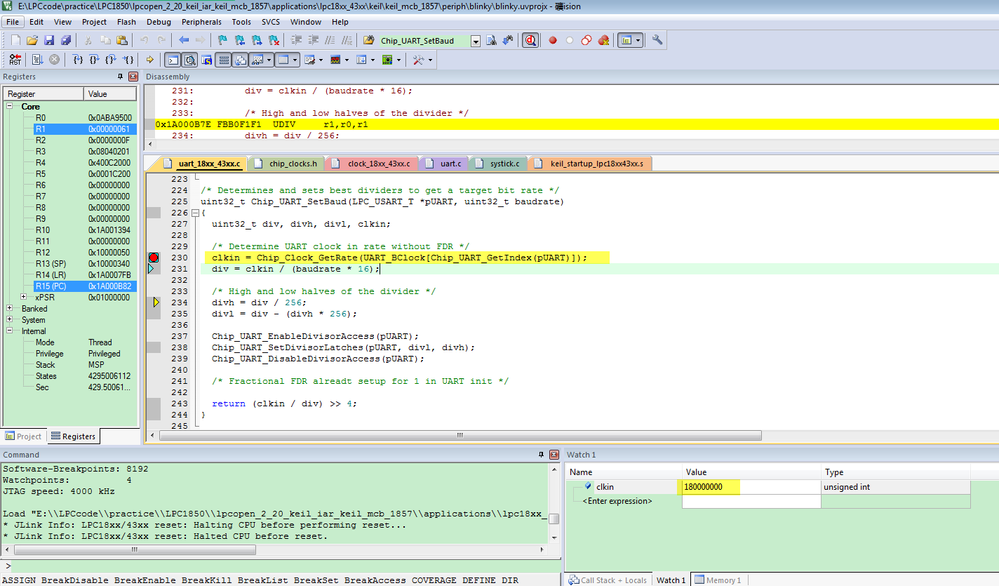Click Show Next Statement yellow arrow icon

149,60
